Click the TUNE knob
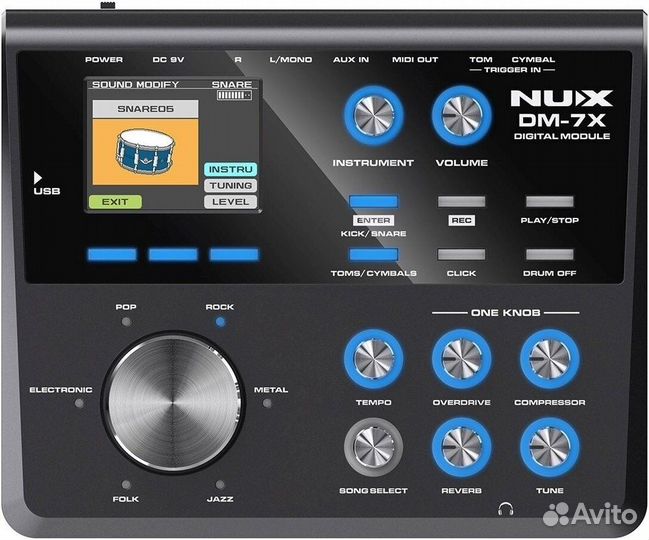The image size is (649, 540). pyautogui.click(x=550, y=447)
